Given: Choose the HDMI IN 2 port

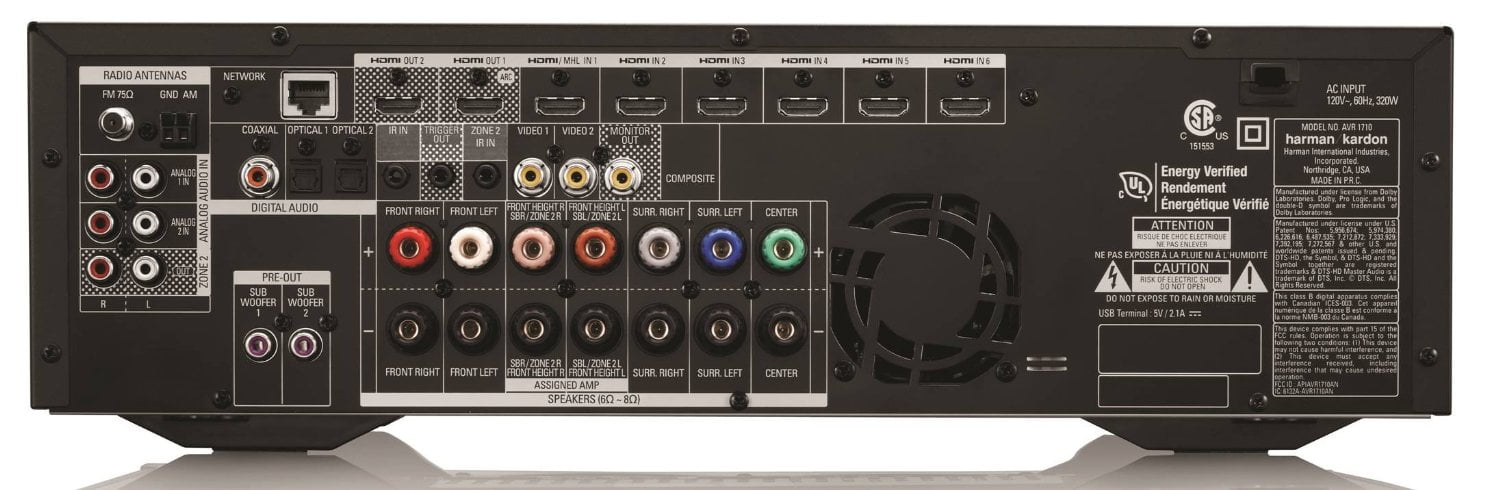Looking at the screenshot, I should pyautogui.click(x=641, y=105).
